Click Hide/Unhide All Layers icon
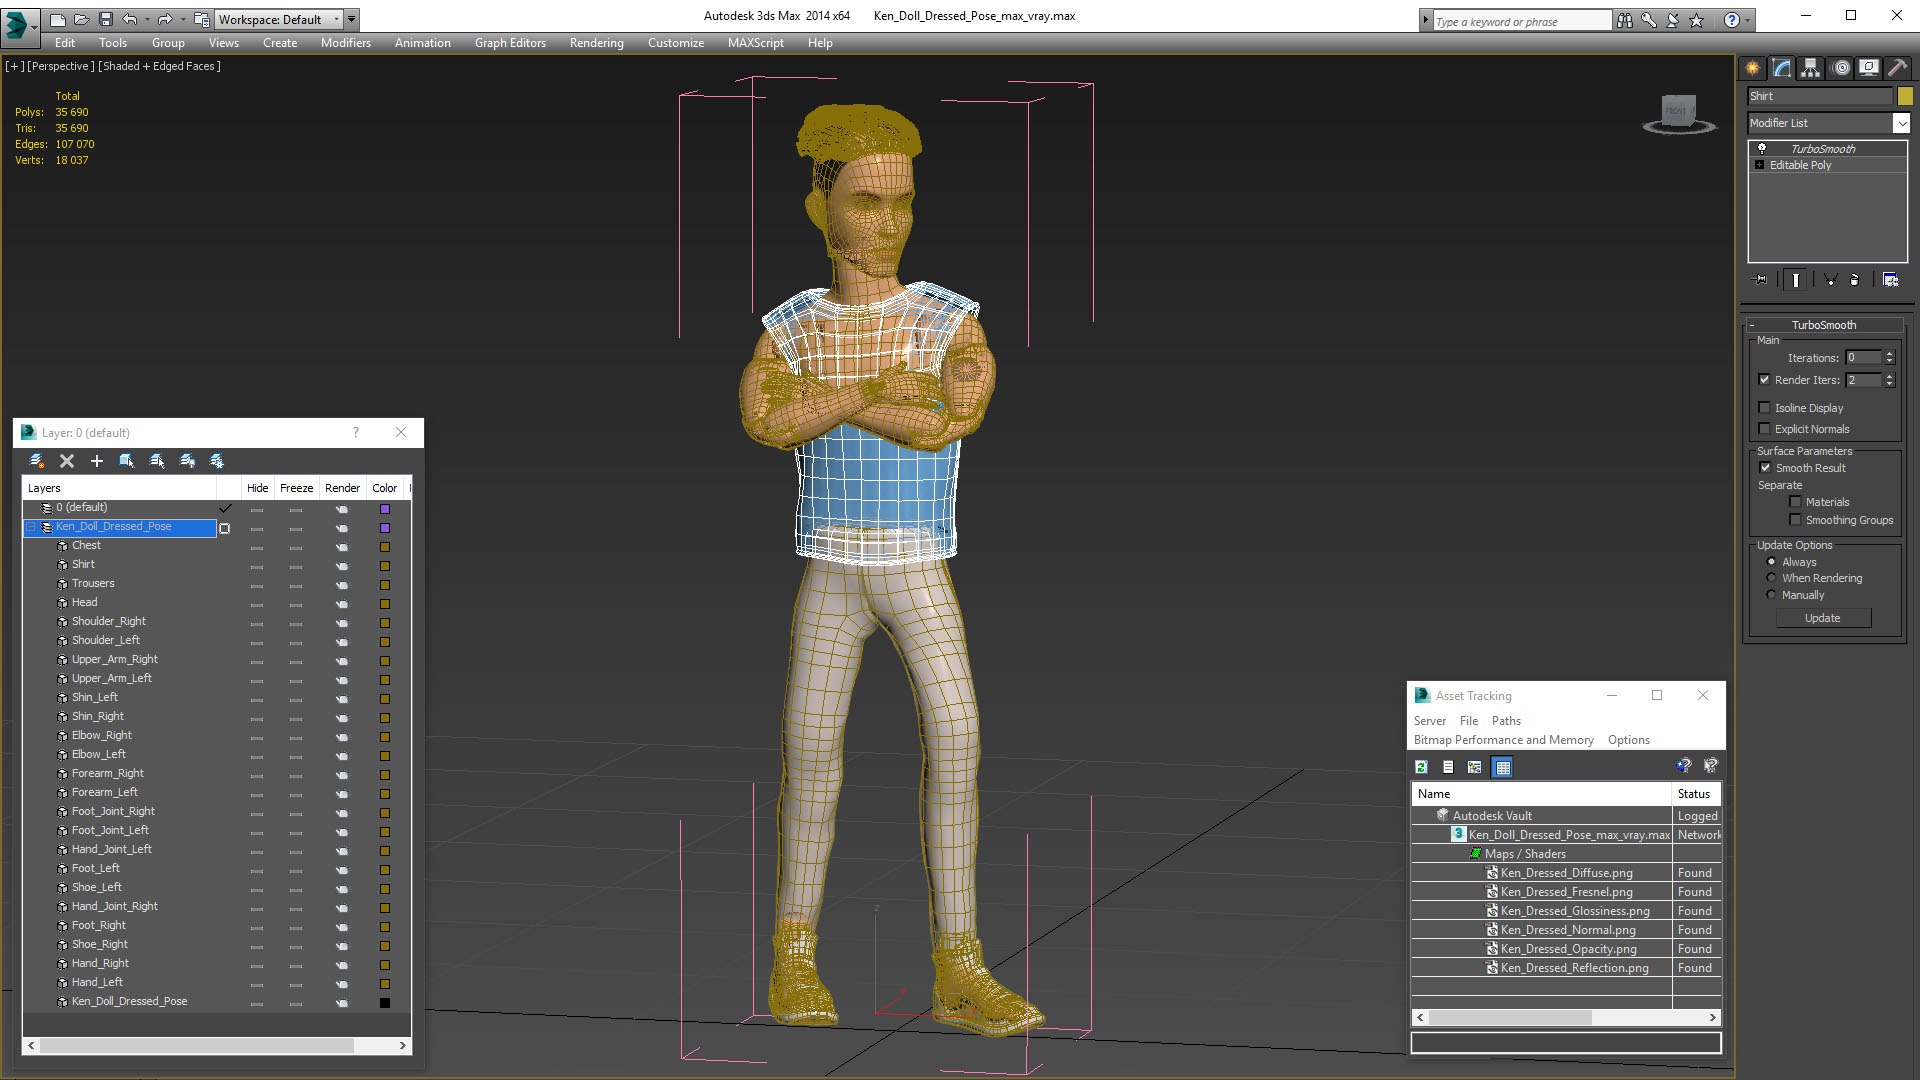The image size is (1920, 1080). click(187, 461)
